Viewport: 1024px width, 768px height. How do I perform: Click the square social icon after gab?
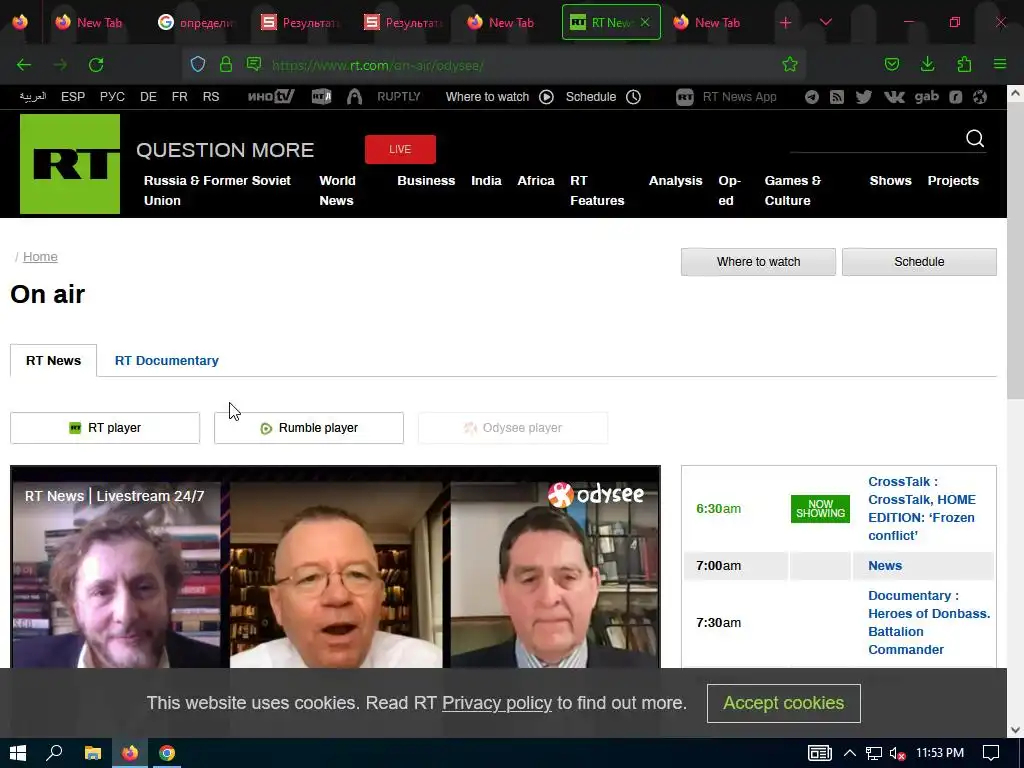tap(955, 97)
